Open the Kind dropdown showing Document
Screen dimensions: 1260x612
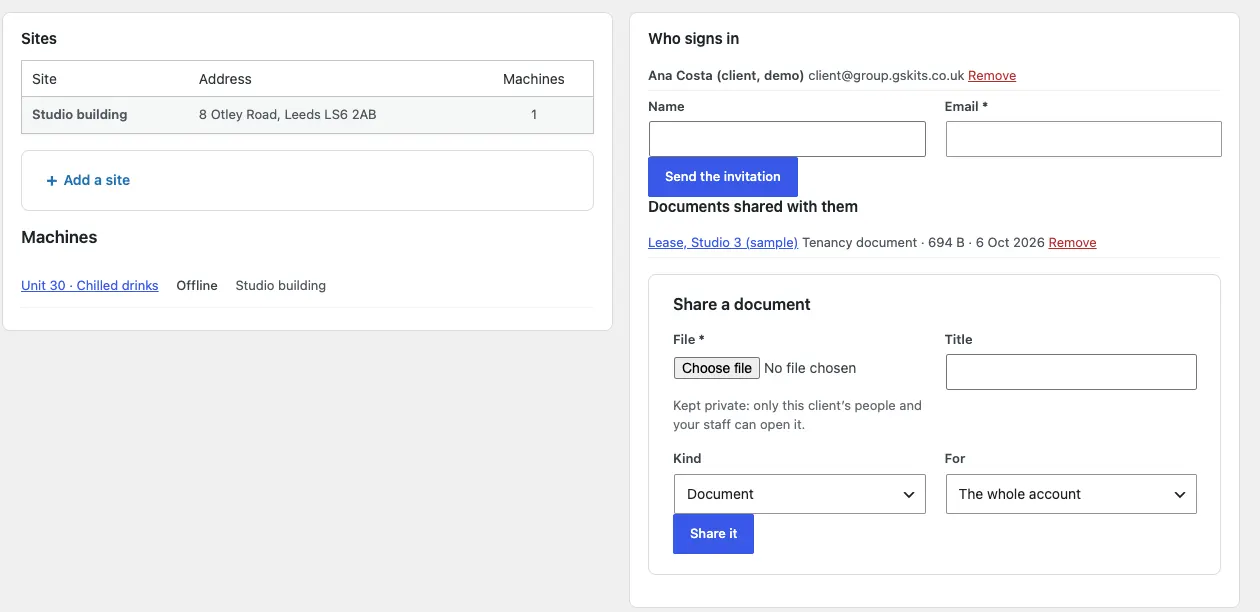pos(800,494)
